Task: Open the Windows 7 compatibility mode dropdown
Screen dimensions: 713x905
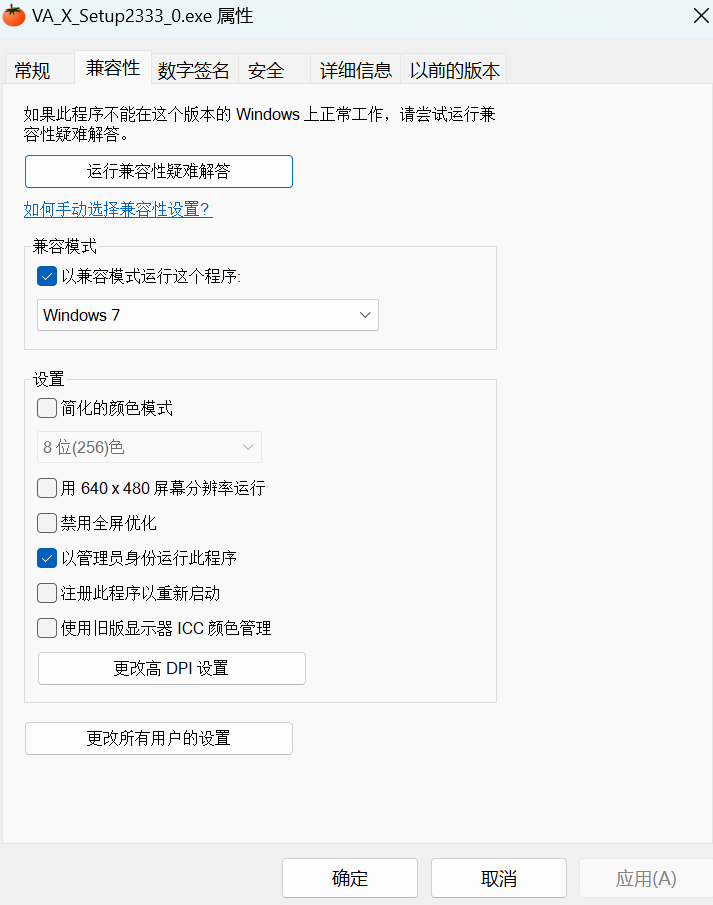Action: pos(207,315)
